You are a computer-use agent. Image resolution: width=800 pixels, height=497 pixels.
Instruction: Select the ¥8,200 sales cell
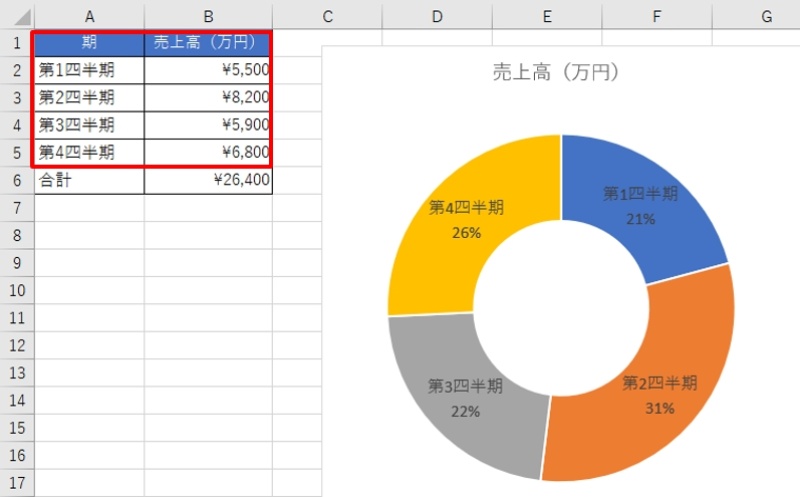click(x=208, y=98)
